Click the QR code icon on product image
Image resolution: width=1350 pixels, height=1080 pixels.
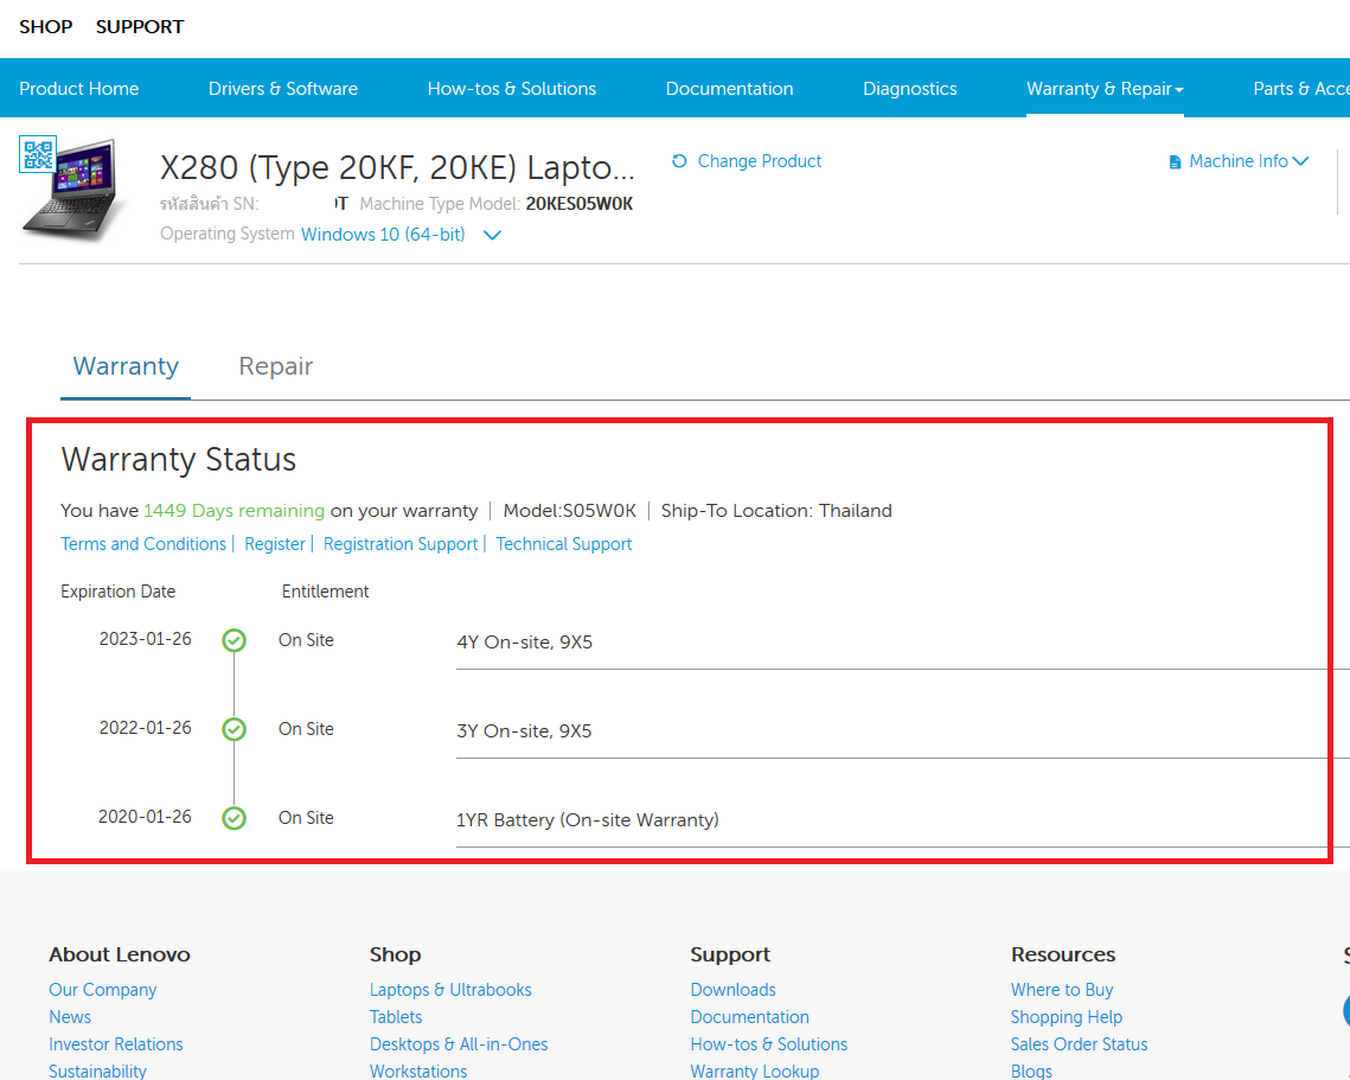pos(38,154)
